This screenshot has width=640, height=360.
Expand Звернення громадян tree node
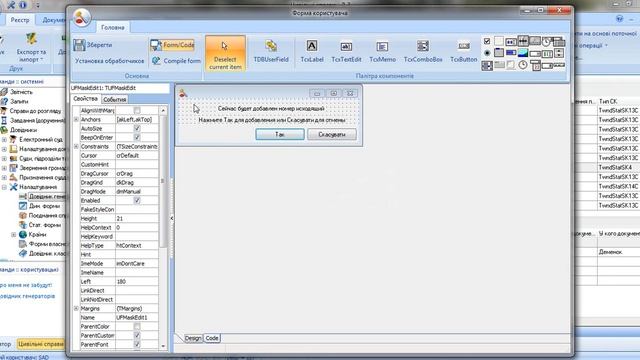(x=4, y=168)
